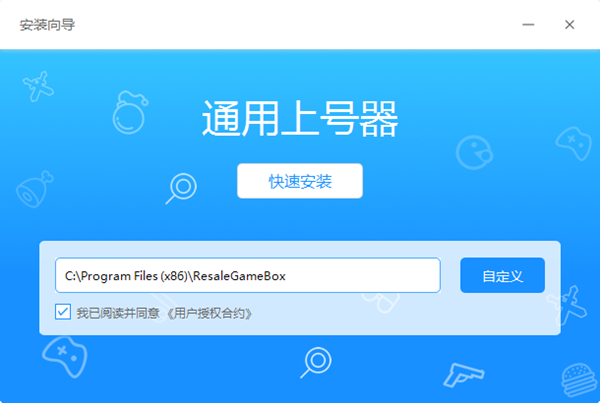Click the airplane icon next to 自定义
600x403 pixels.
point(569,301)
